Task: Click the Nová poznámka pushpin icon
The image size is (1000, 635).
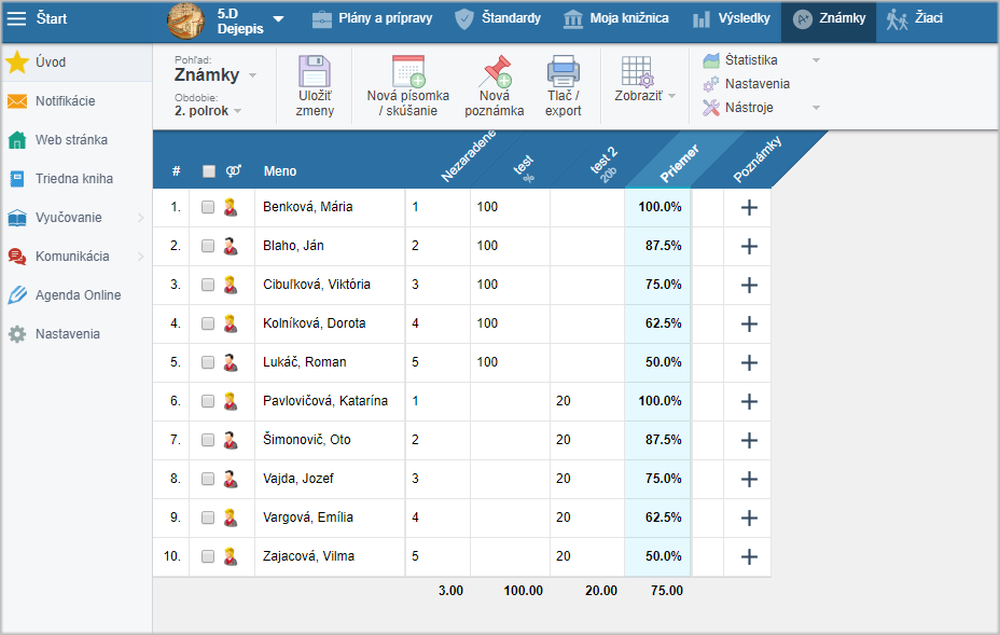Action: tap(495, 71)
